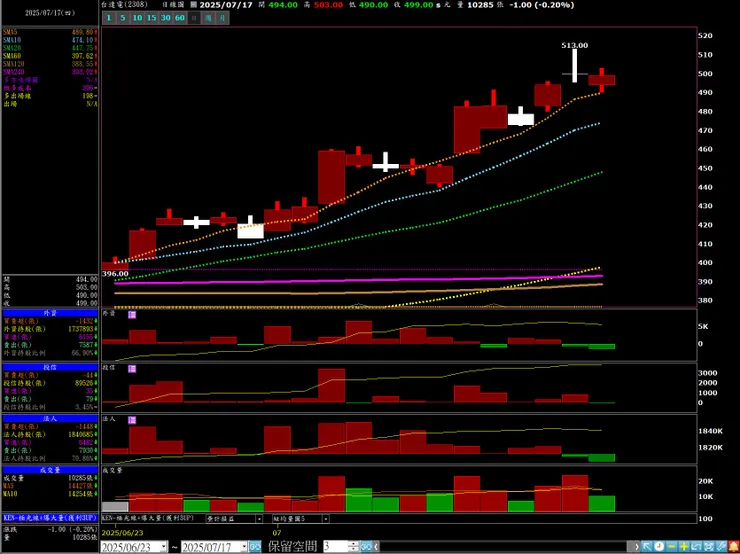The height and width of the screenshot is (554, 740).
Task: Click the blue 成交量 panel header
Action: click(50, 470)
